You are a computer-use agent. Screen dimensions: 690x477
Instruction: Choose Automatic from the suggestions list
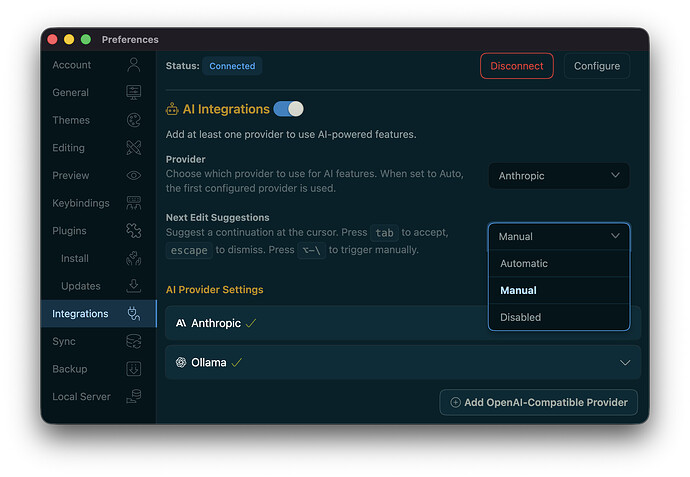[x=559, y=264]
